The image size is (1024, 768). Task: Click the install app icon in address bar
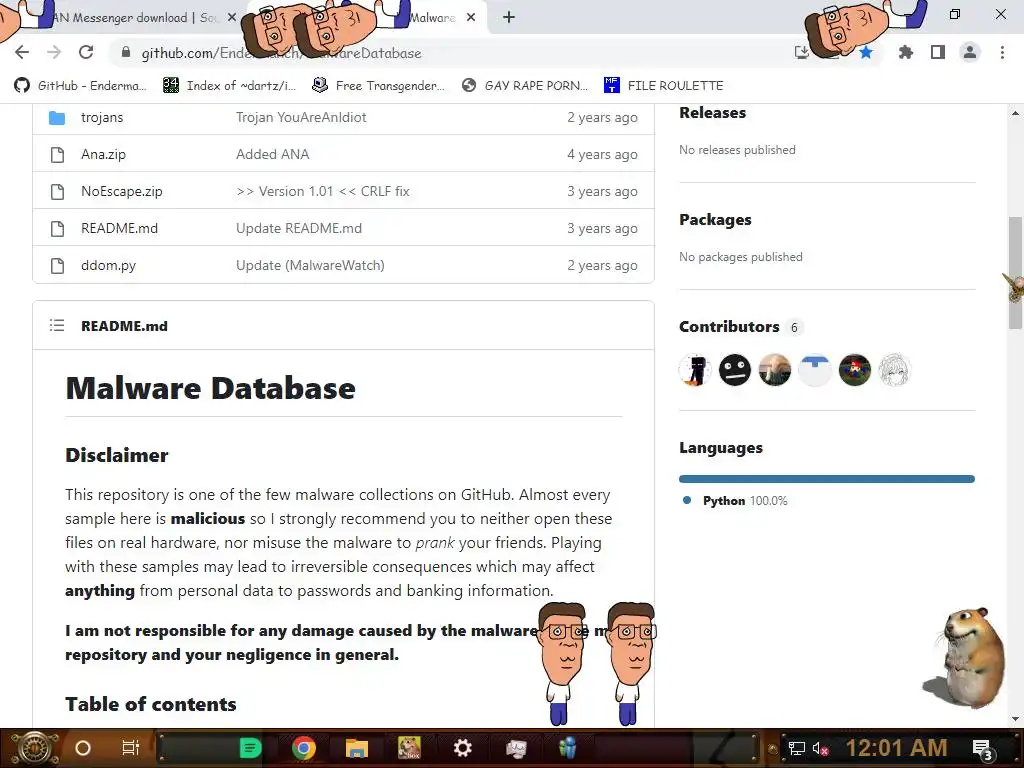coord(802,53)
